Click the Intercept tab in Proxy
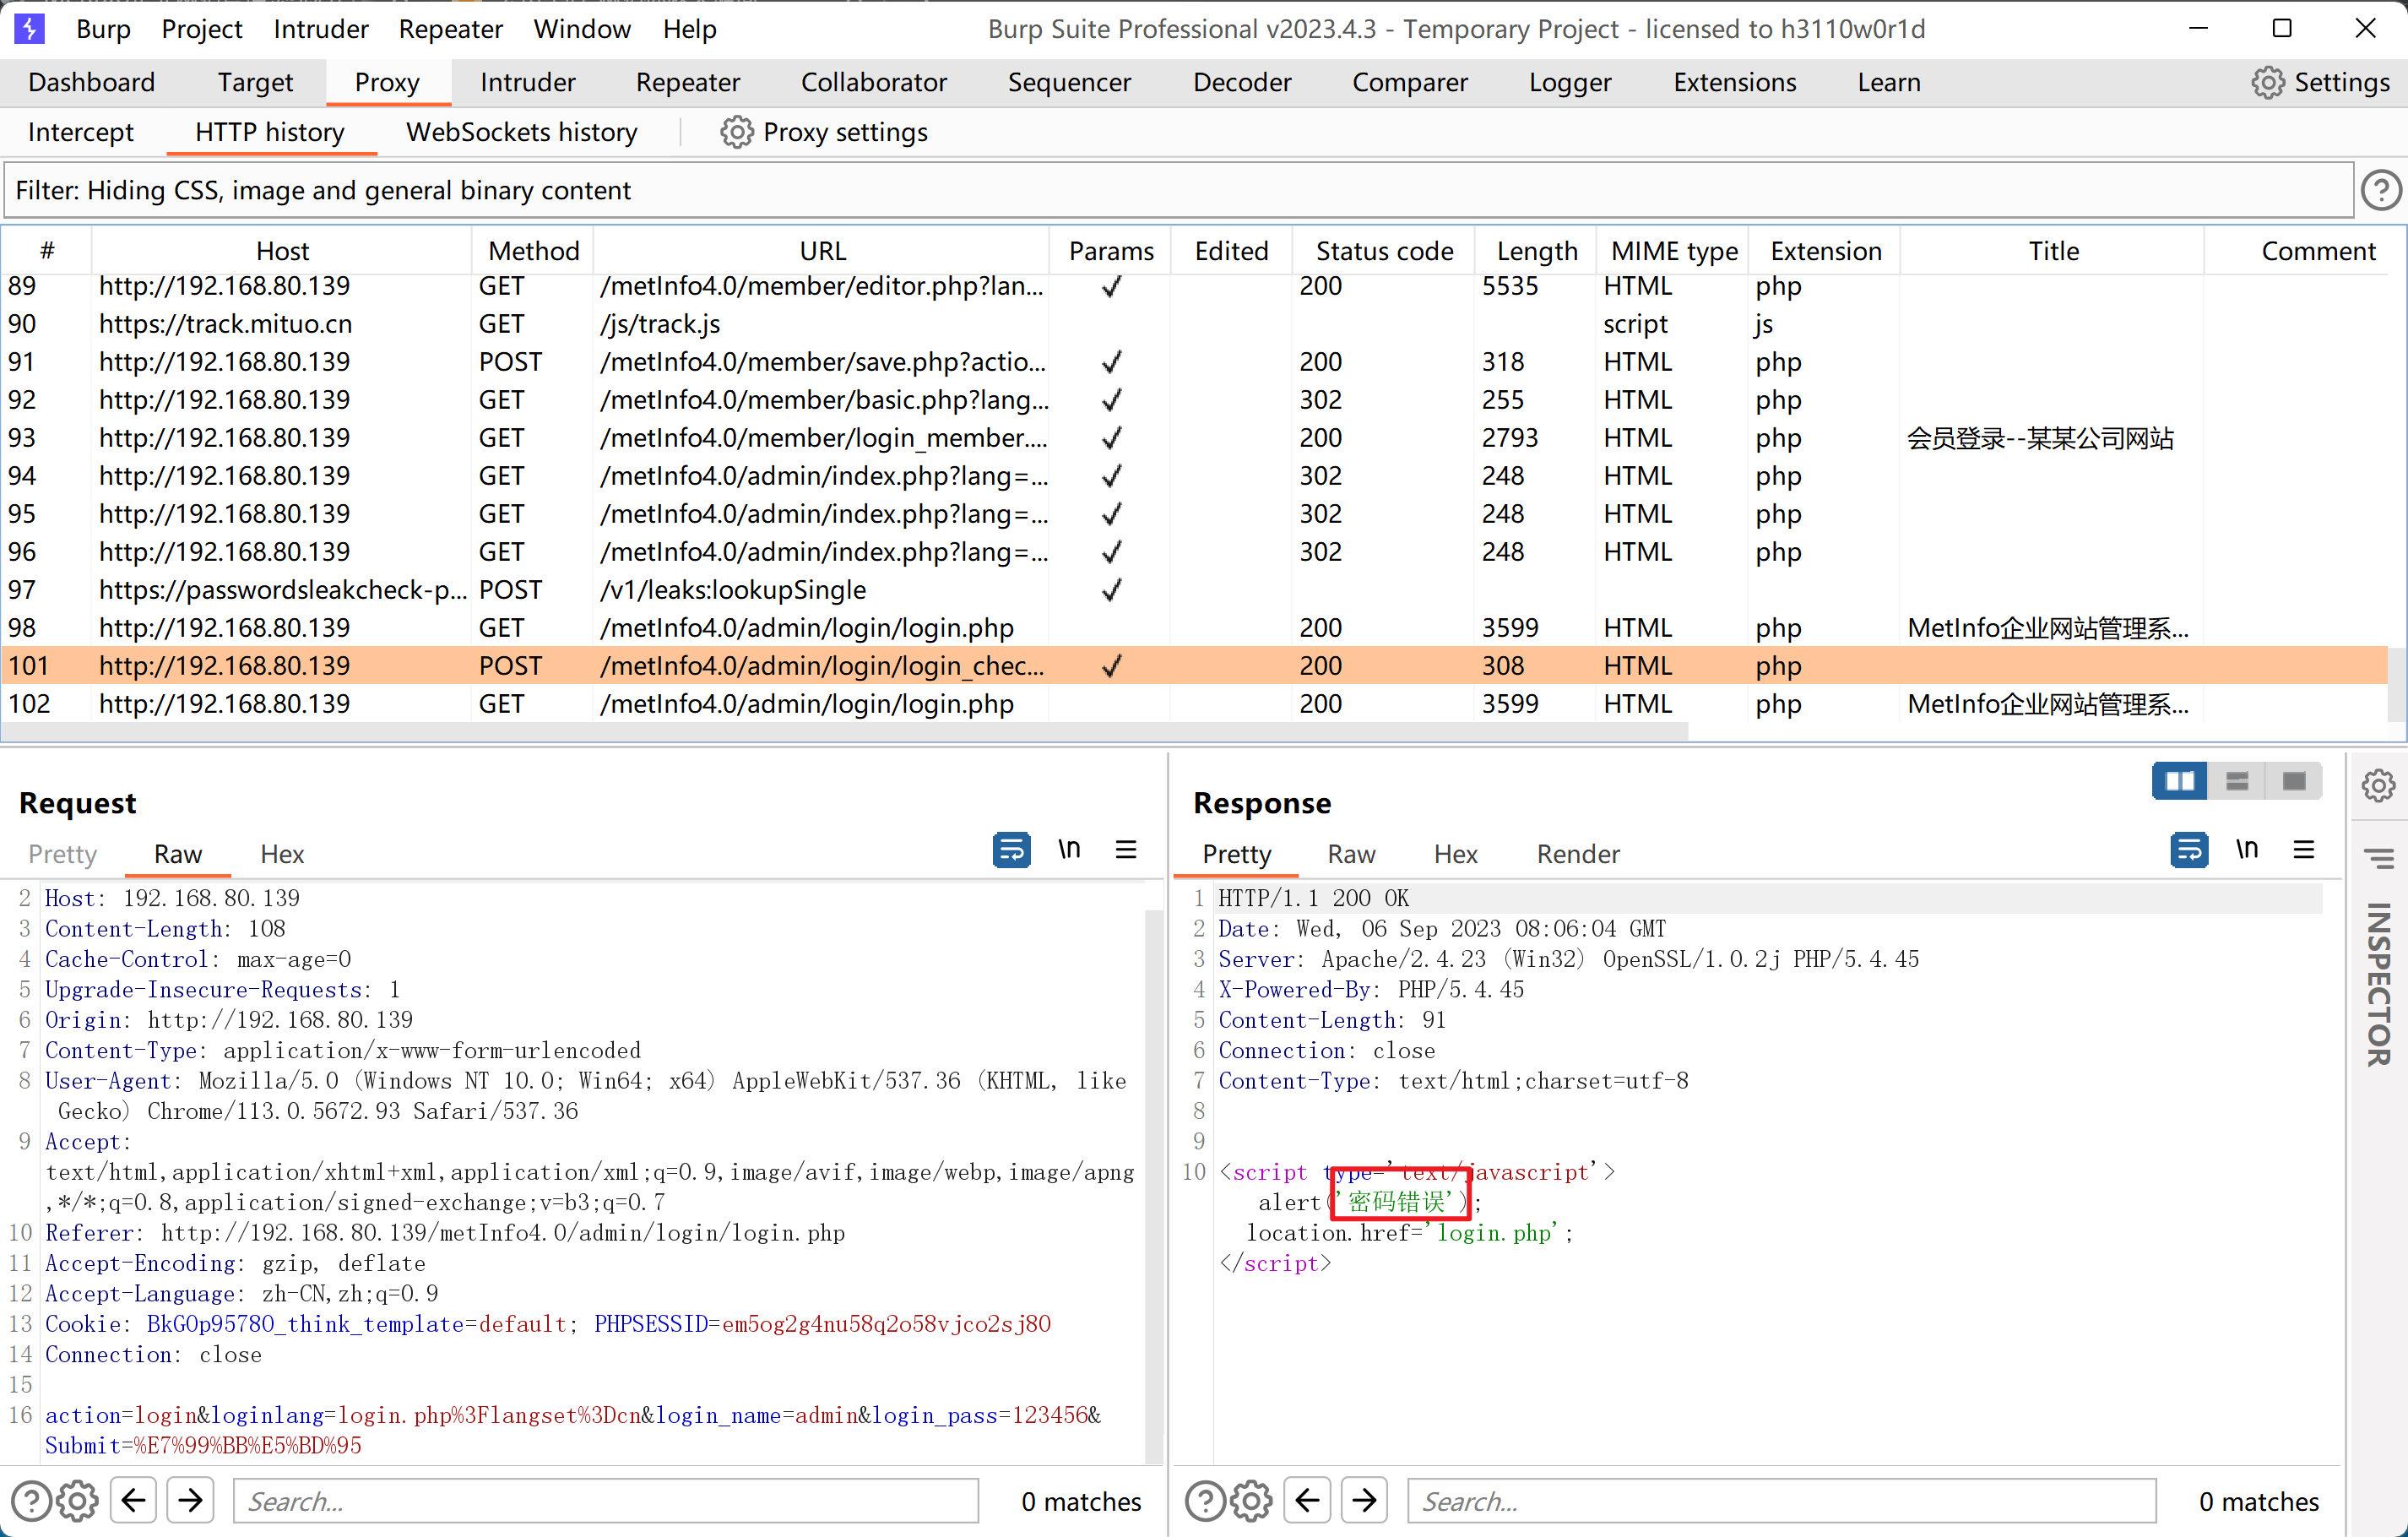This screenshot has height=1537, width=2408. [x=84, y=130]
